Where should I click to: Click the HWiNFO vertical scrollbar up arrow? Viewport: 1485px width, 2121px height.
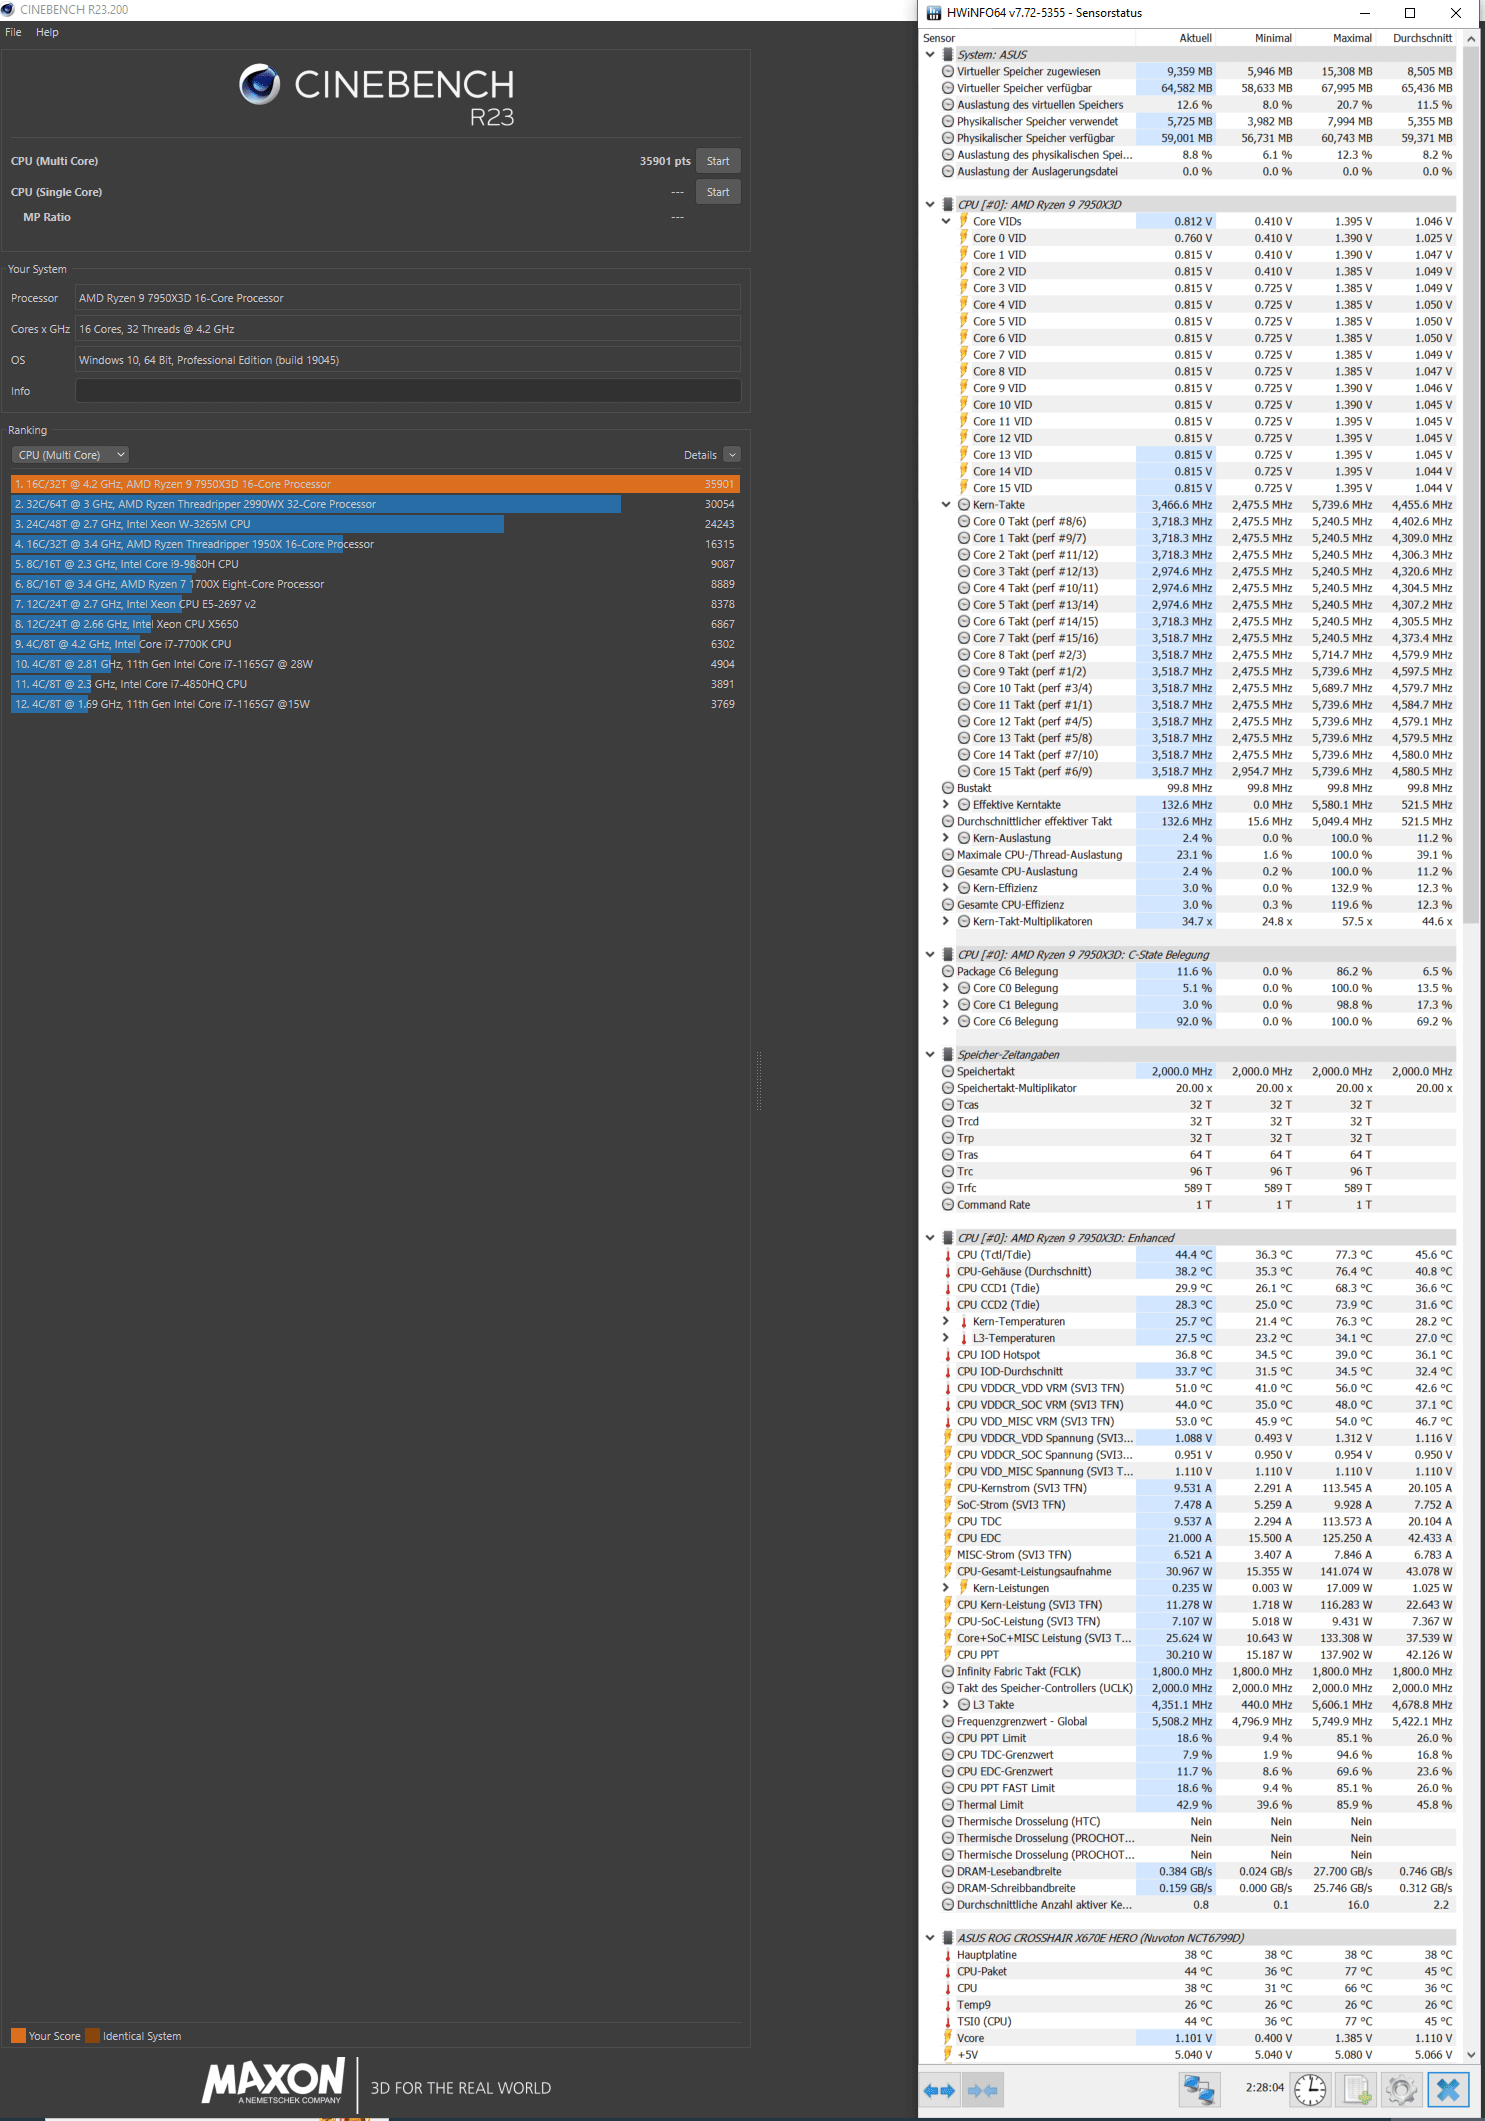pyautogui.click(x=1470, y=38)
